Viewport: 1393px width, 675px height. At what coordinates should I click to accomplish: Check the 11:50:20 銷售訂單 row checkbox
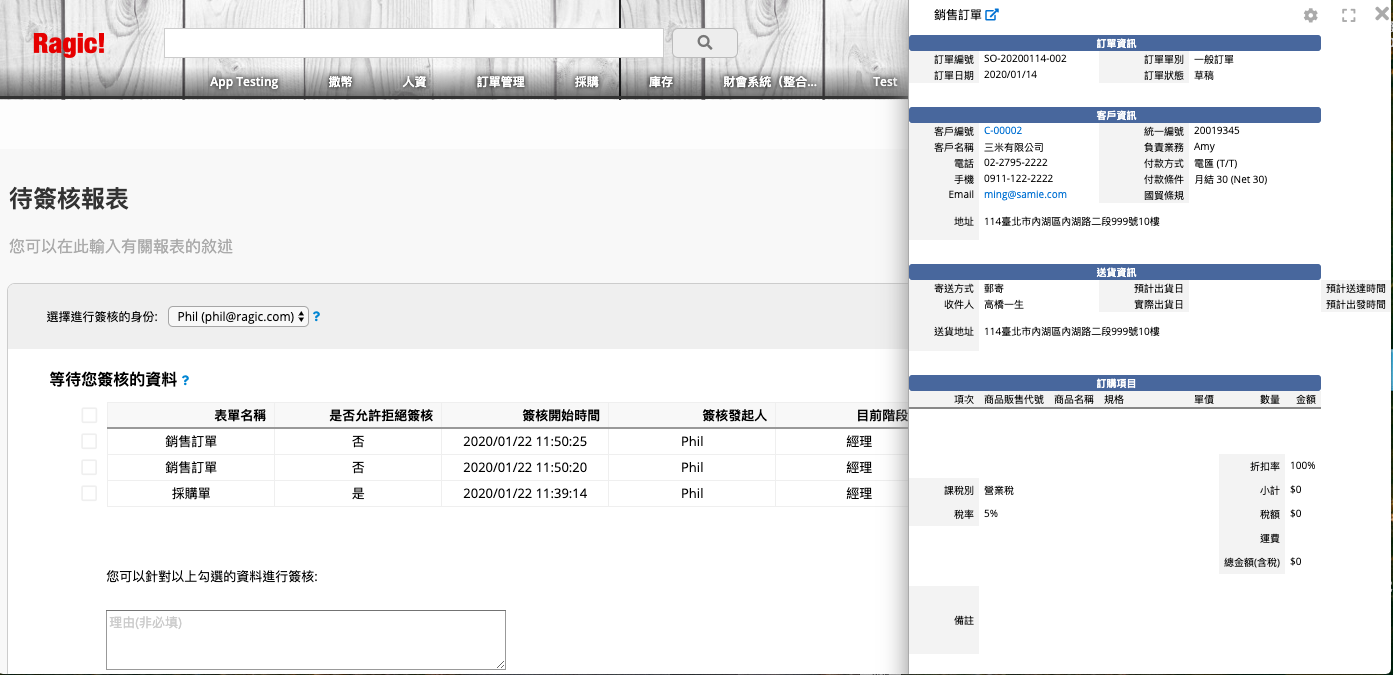click(89, 467)
